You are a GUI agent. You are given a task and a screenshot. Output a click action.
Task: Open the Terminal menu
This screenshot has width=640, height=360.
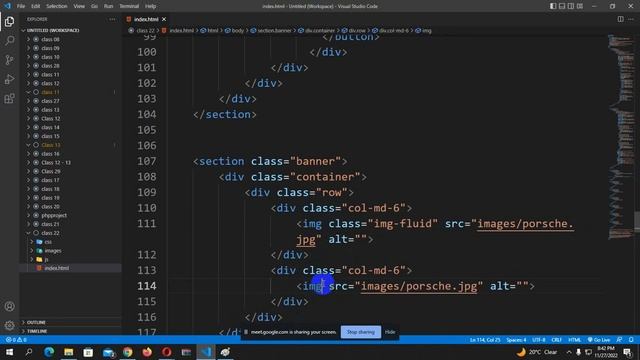pyautogui.click(x=129, y=6)
